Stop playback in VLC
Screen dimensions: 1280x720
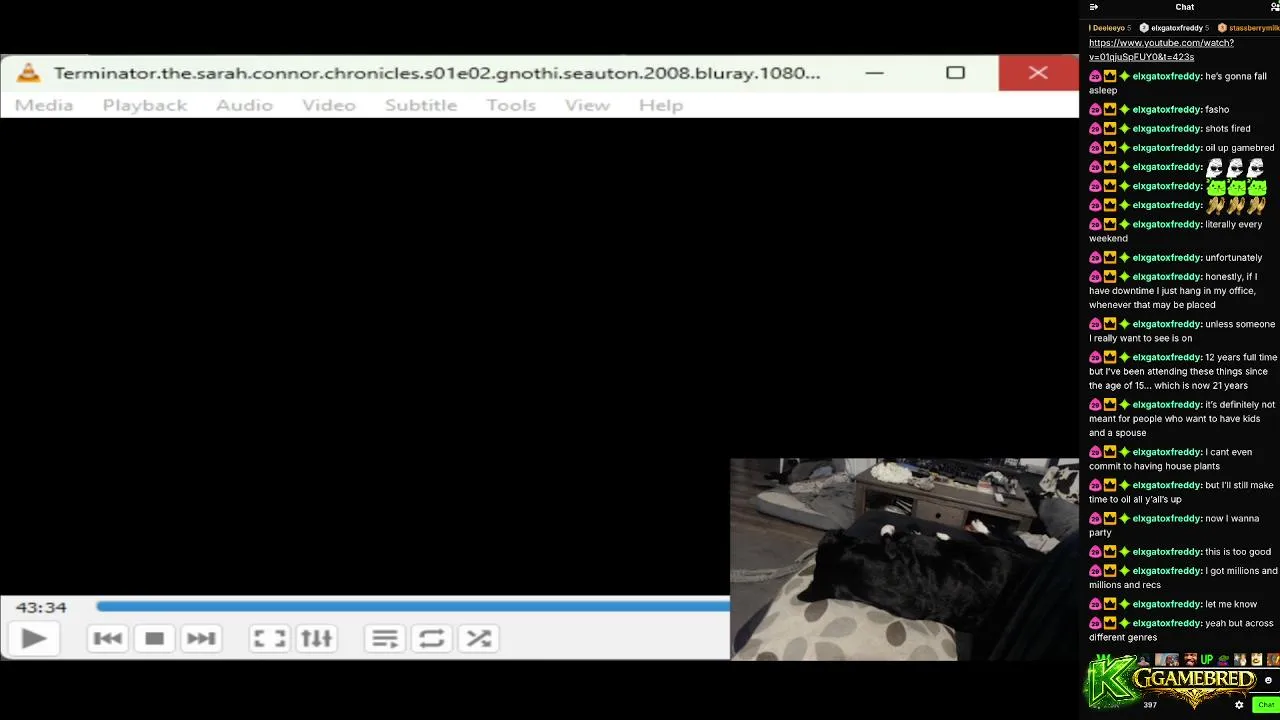154,639
